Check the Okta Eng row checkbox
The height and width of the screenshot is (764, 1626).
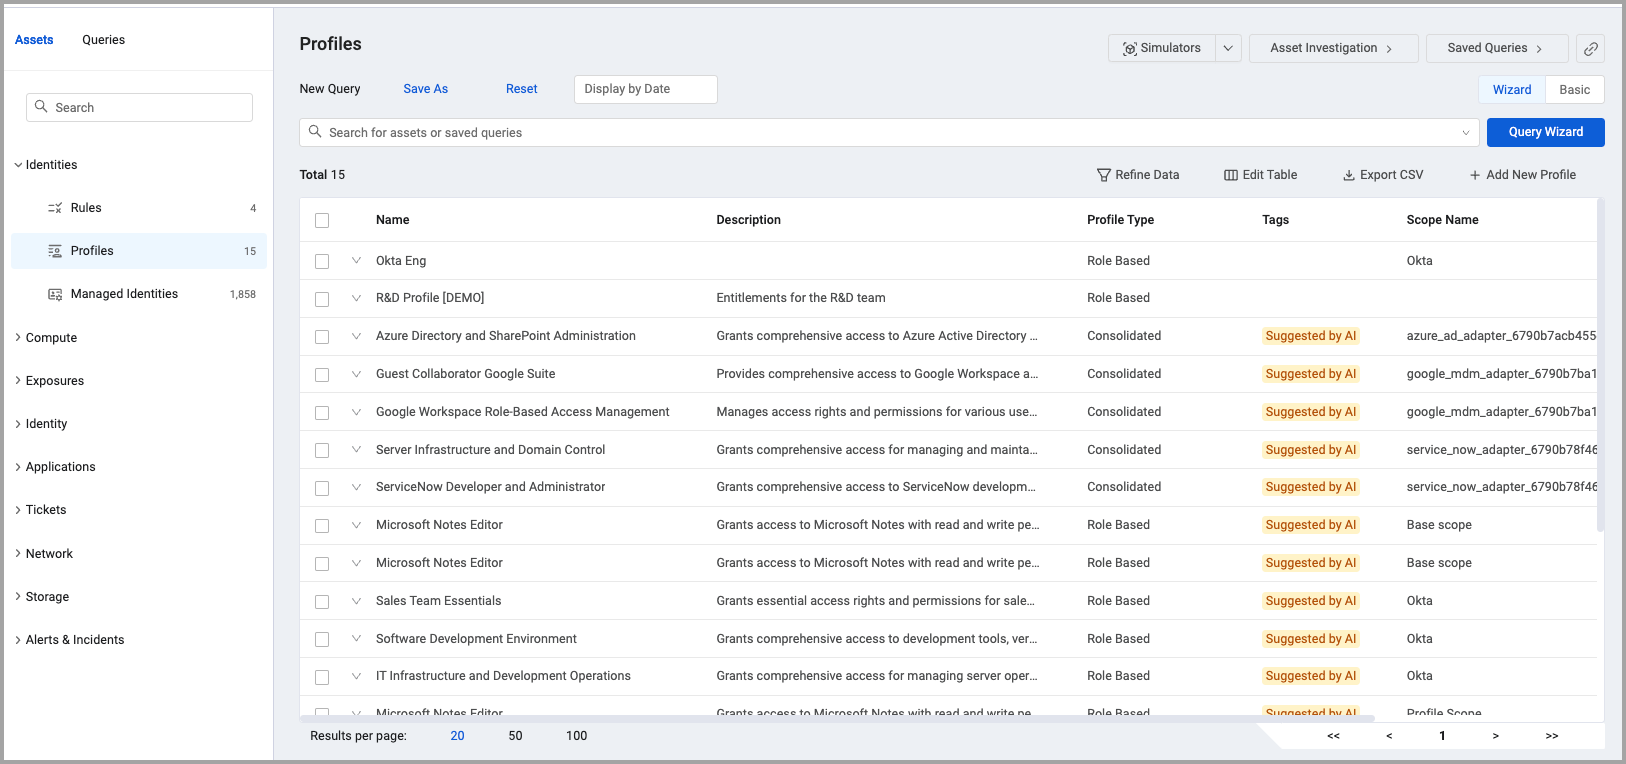[322, 261]
